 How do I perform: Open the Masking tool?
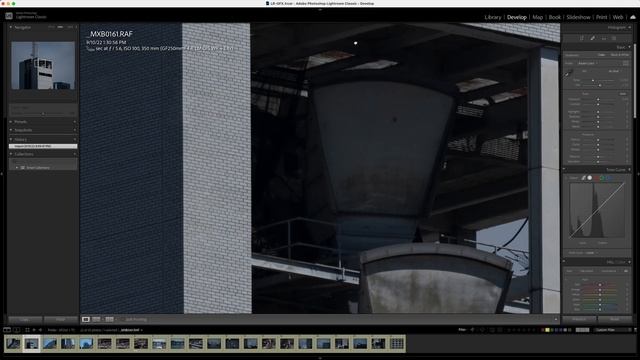pos(614,38)
